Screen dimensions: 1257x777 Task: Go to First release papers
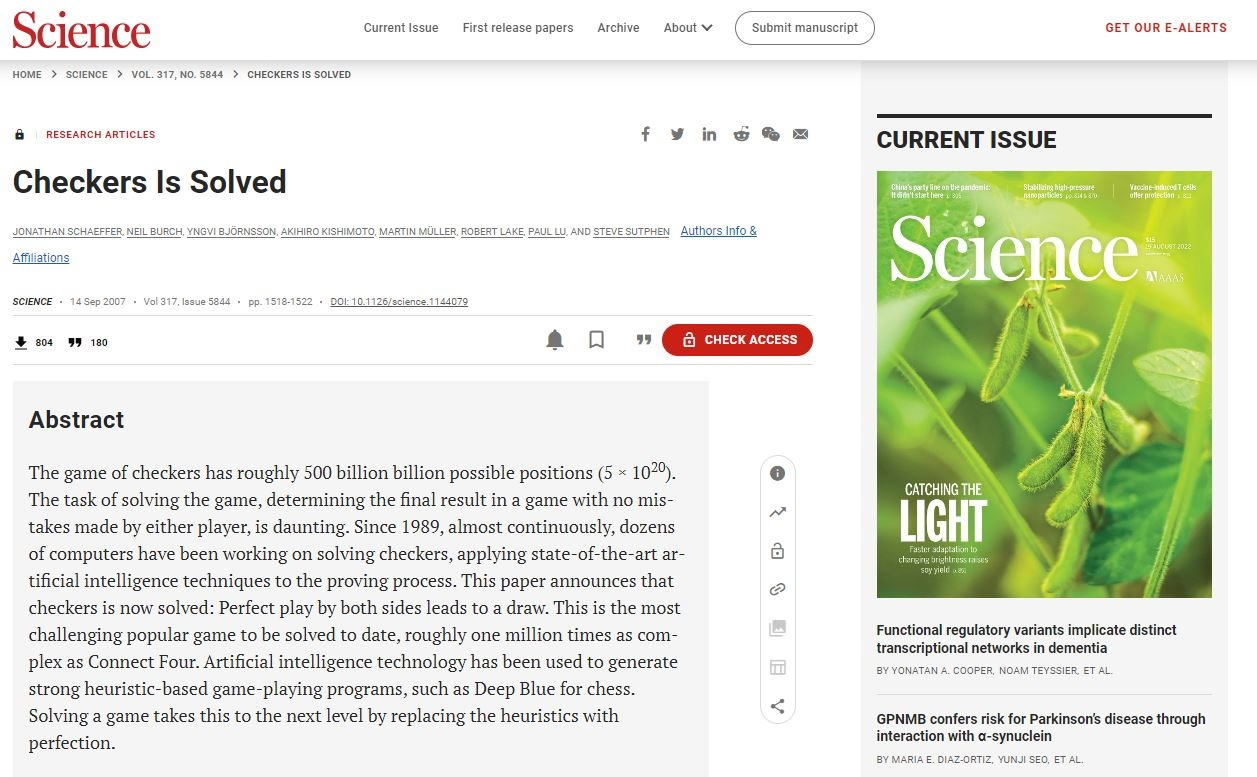(x=518, y=28)
